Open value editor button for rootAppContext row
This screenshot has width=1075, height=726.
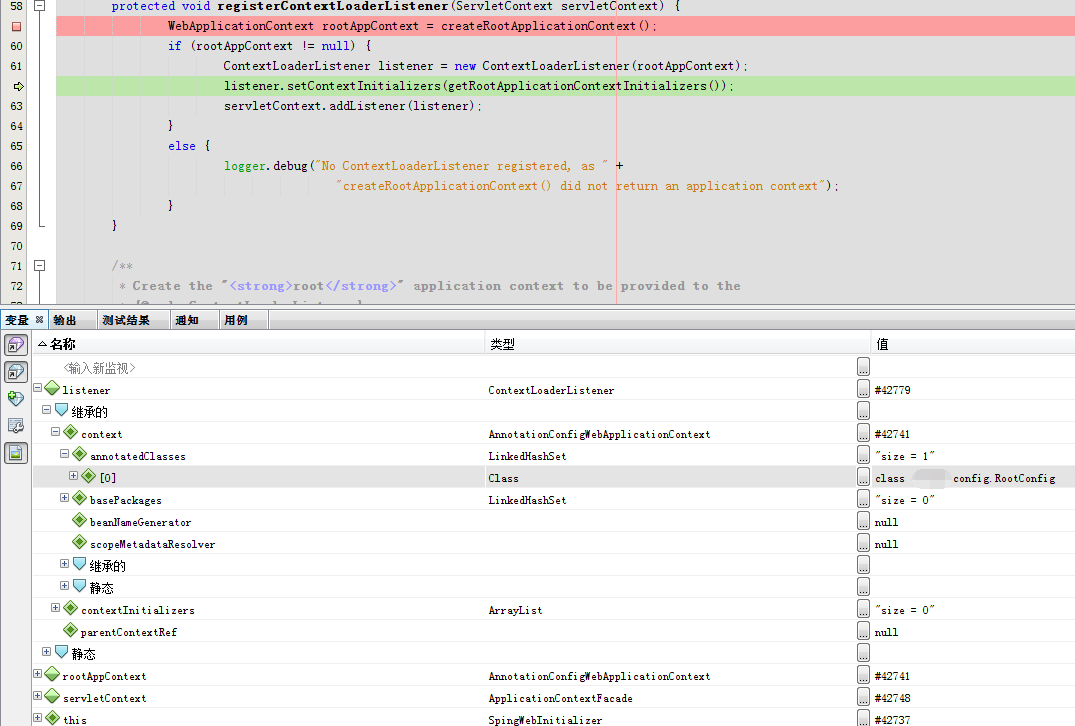(x=863, y=675)
